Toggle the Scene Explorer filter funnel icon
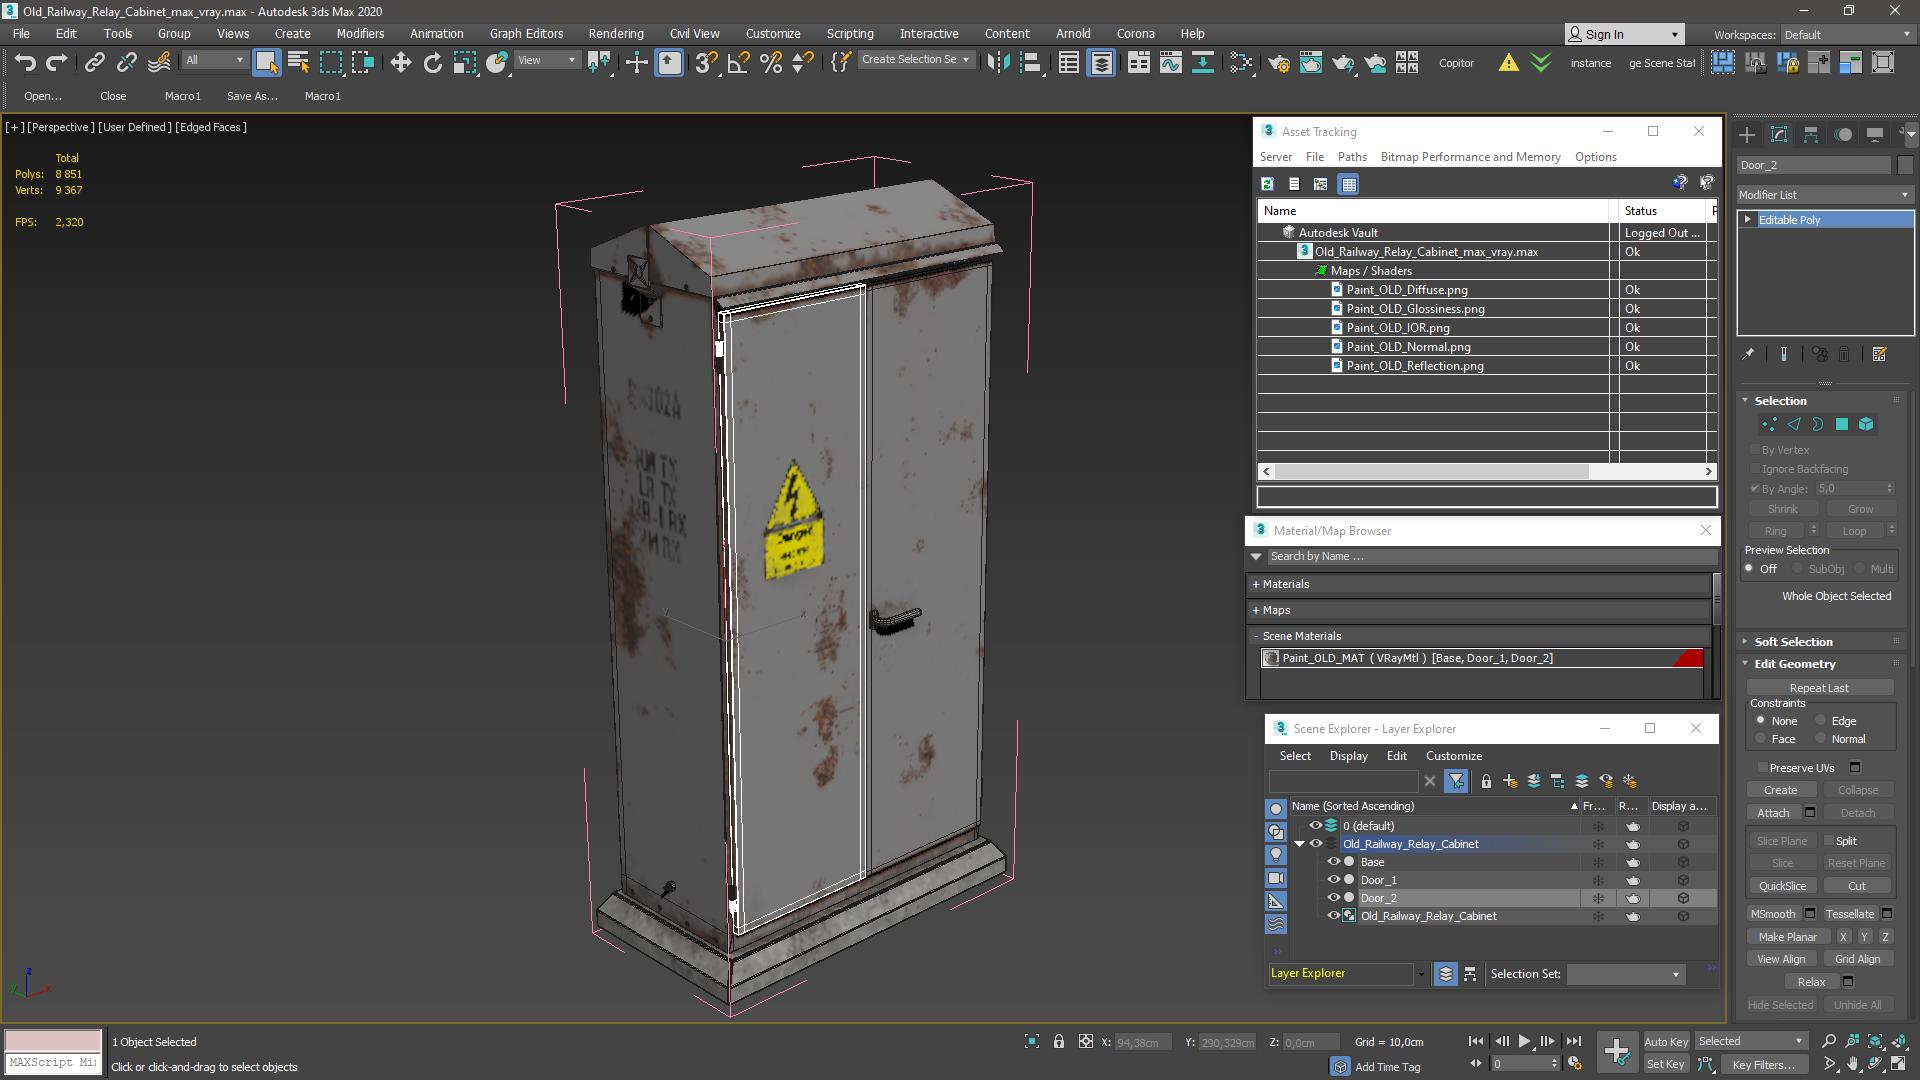The image size is (1920, 1080). click(1456, 781)
